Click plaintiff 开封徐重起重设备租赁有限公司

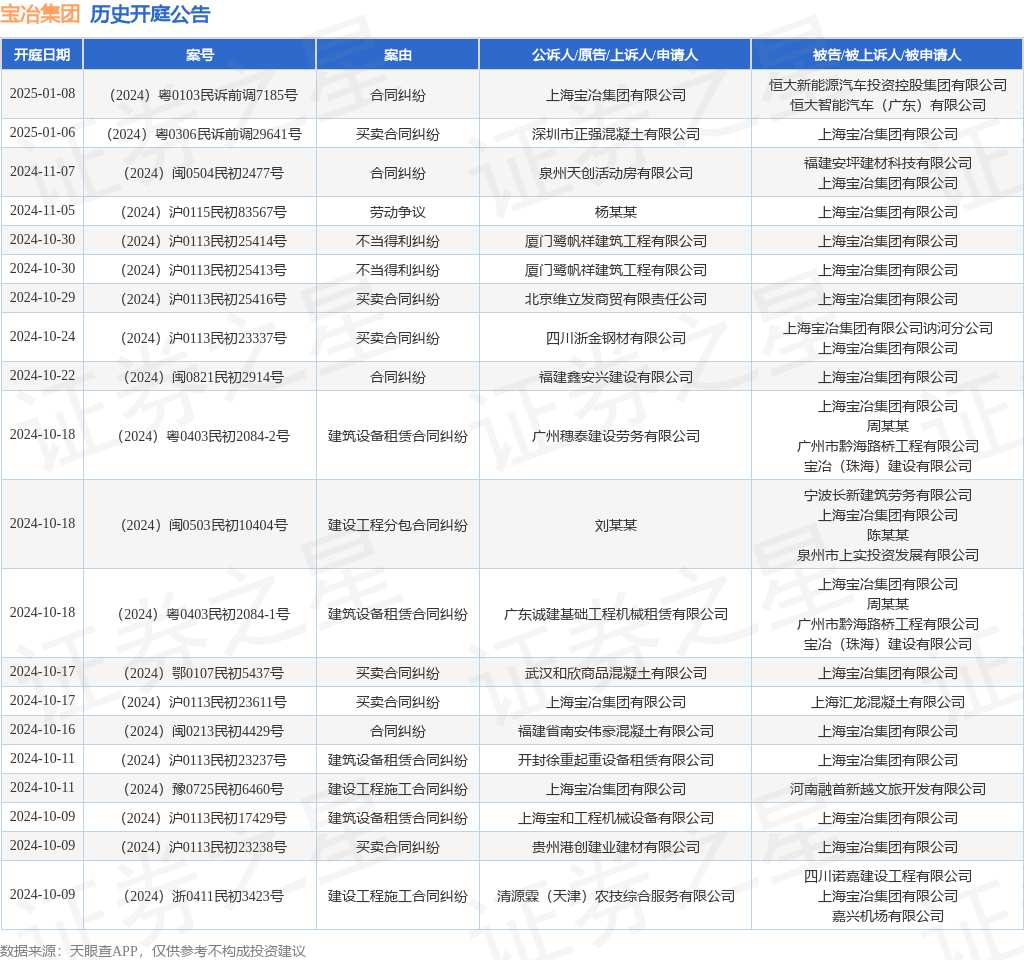[615, 760]
